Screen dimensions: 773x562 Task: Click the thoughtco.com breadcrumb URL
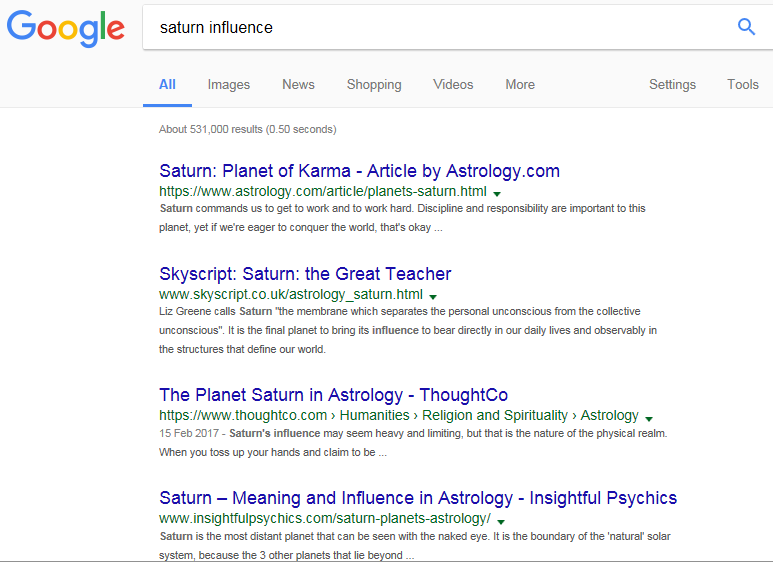(x=399, y=416)
